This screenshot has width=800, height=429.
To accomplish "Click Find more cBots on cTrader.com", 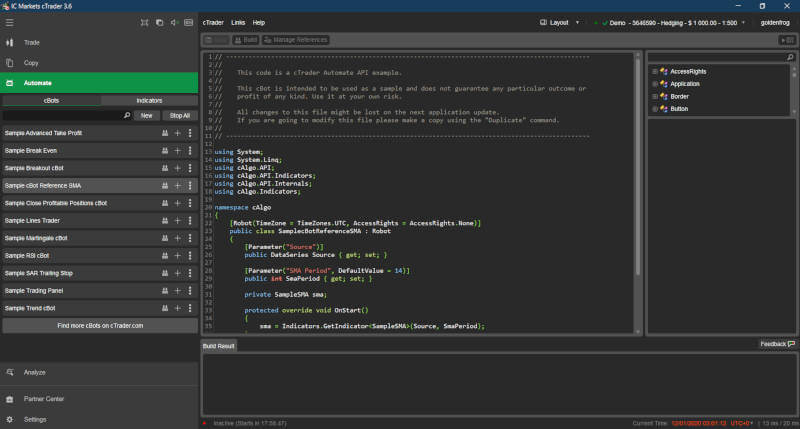I will point(99,326).
